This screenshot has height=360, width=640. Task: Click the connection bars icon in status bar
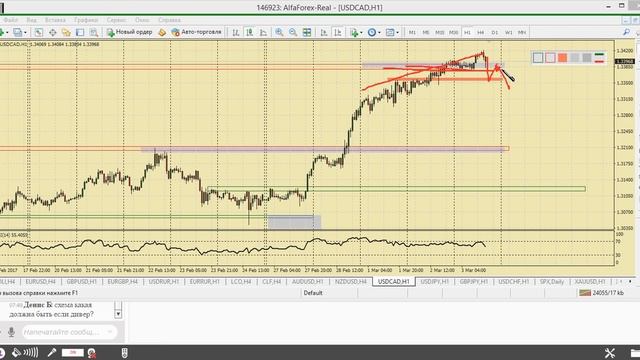tap(585, 293)
